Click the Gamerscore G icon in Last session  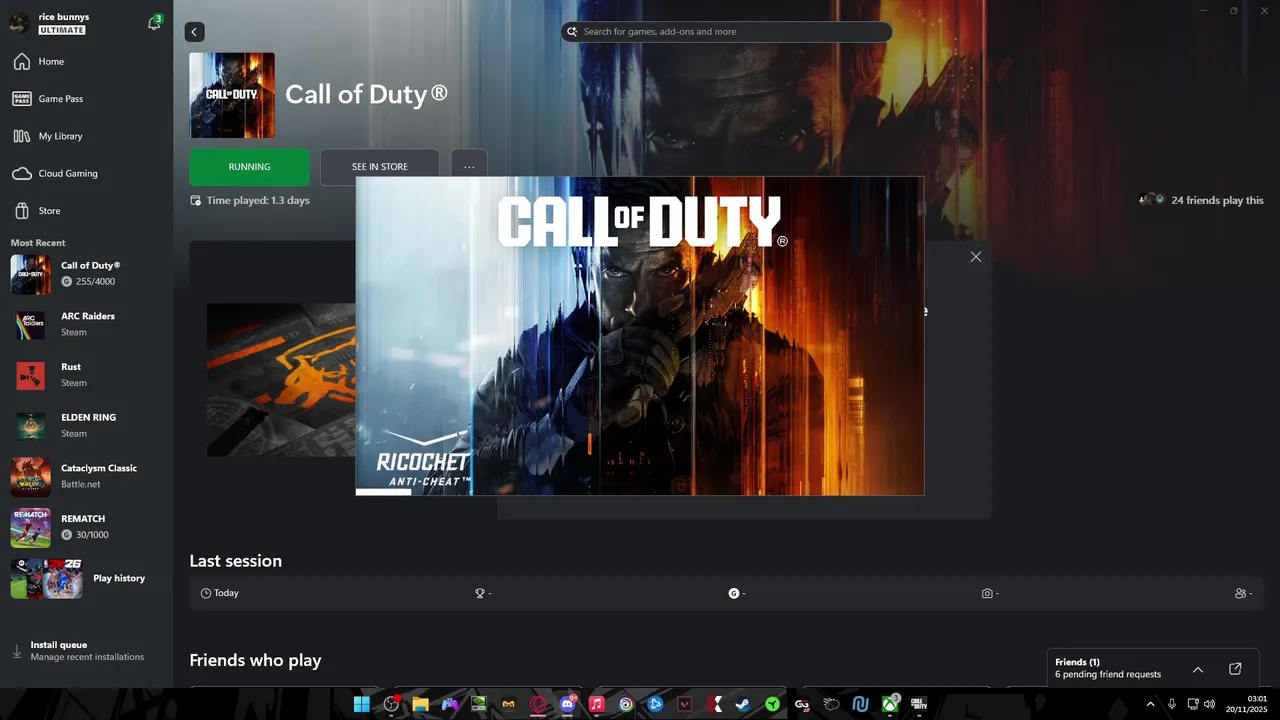click(734, 593)
